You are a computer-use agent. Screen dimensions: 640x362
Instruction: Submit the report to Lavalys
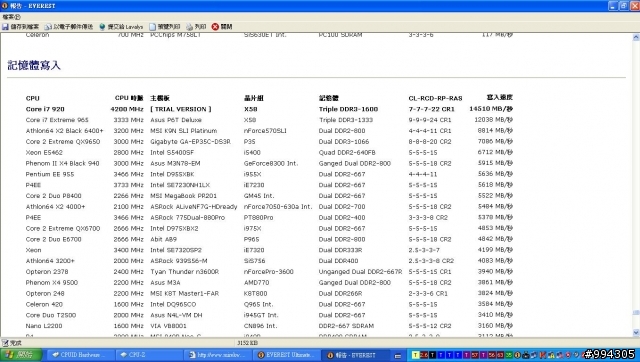click(x=121, y=27)
